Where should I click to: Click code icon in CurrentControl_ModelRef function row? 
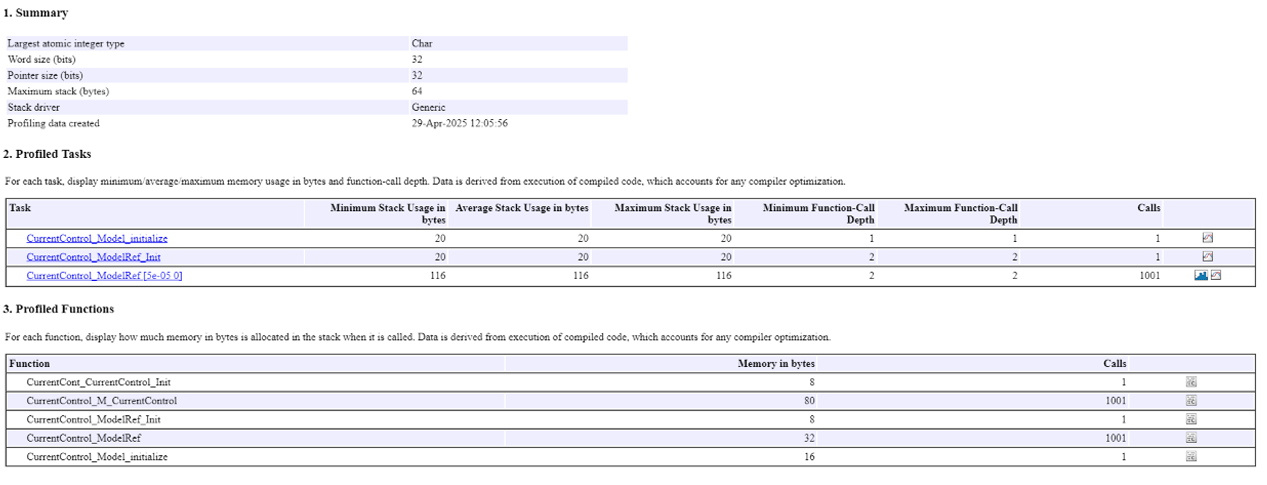coord(1191,438)
